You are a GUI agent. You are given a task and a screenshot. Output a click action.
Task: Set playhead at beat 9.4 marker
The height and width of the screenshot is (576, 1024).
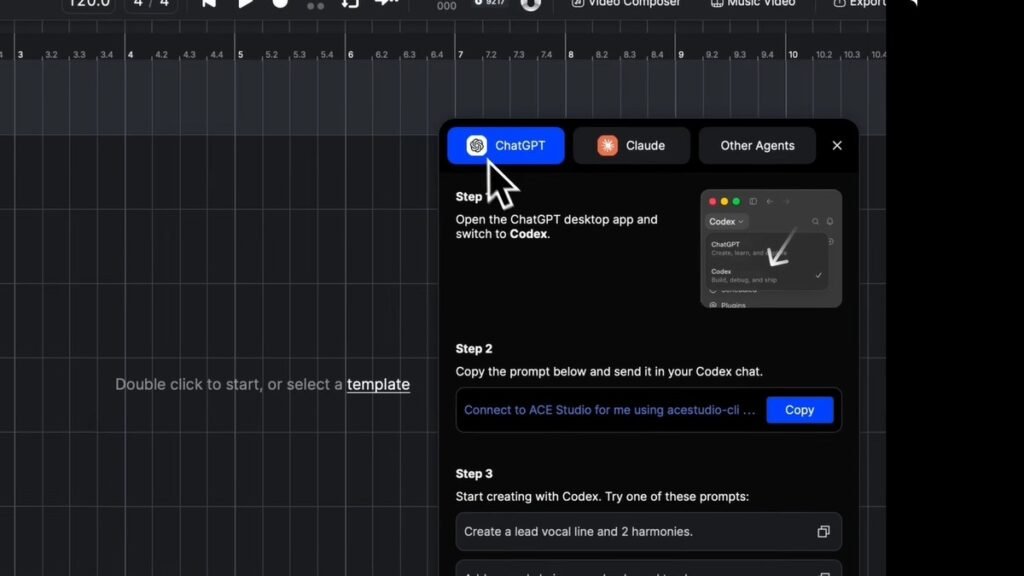coord(767,55)
